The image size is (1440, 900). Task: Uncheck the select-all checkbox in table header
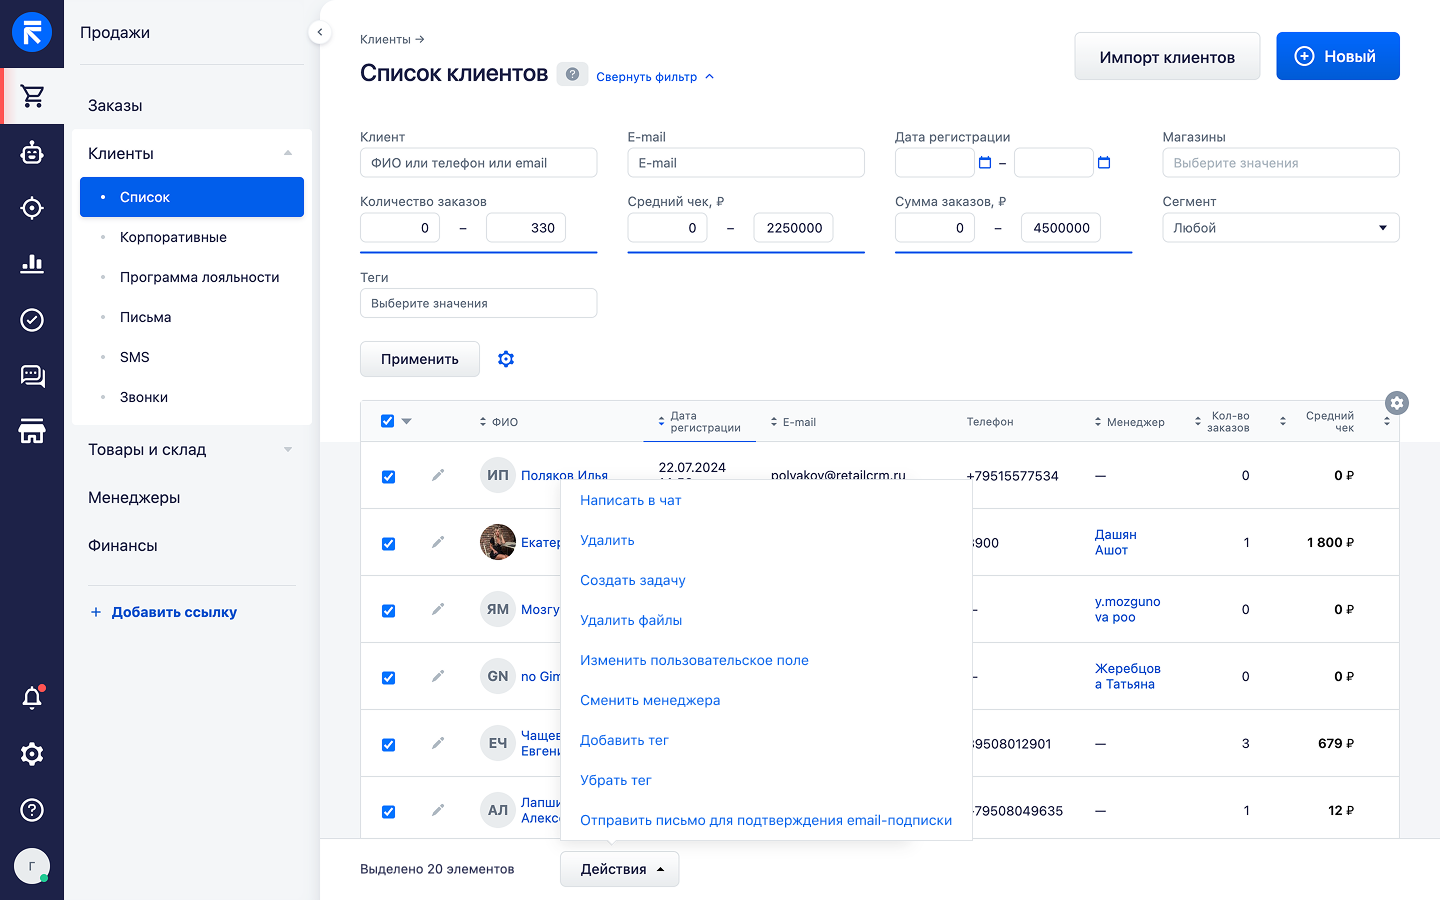click(388, 421)
